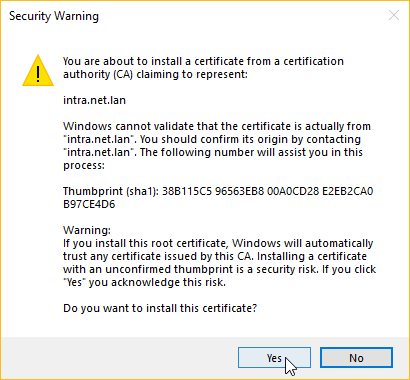Click the yellow warning triangle icon

[38, 71]
